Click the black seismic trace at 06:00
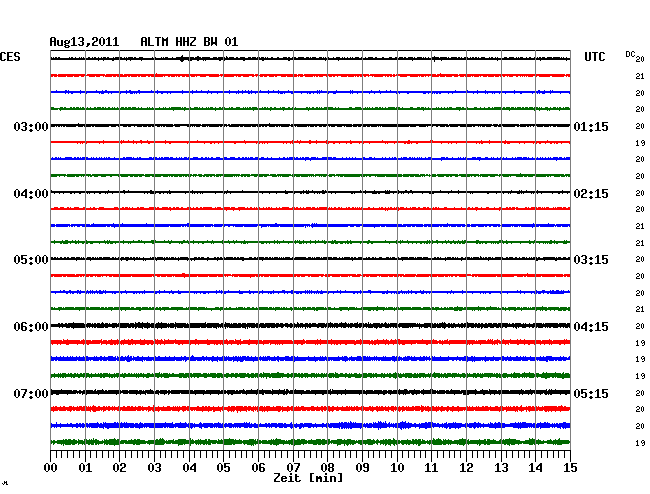This screenshot has width=650, height=494. point(310,325)
